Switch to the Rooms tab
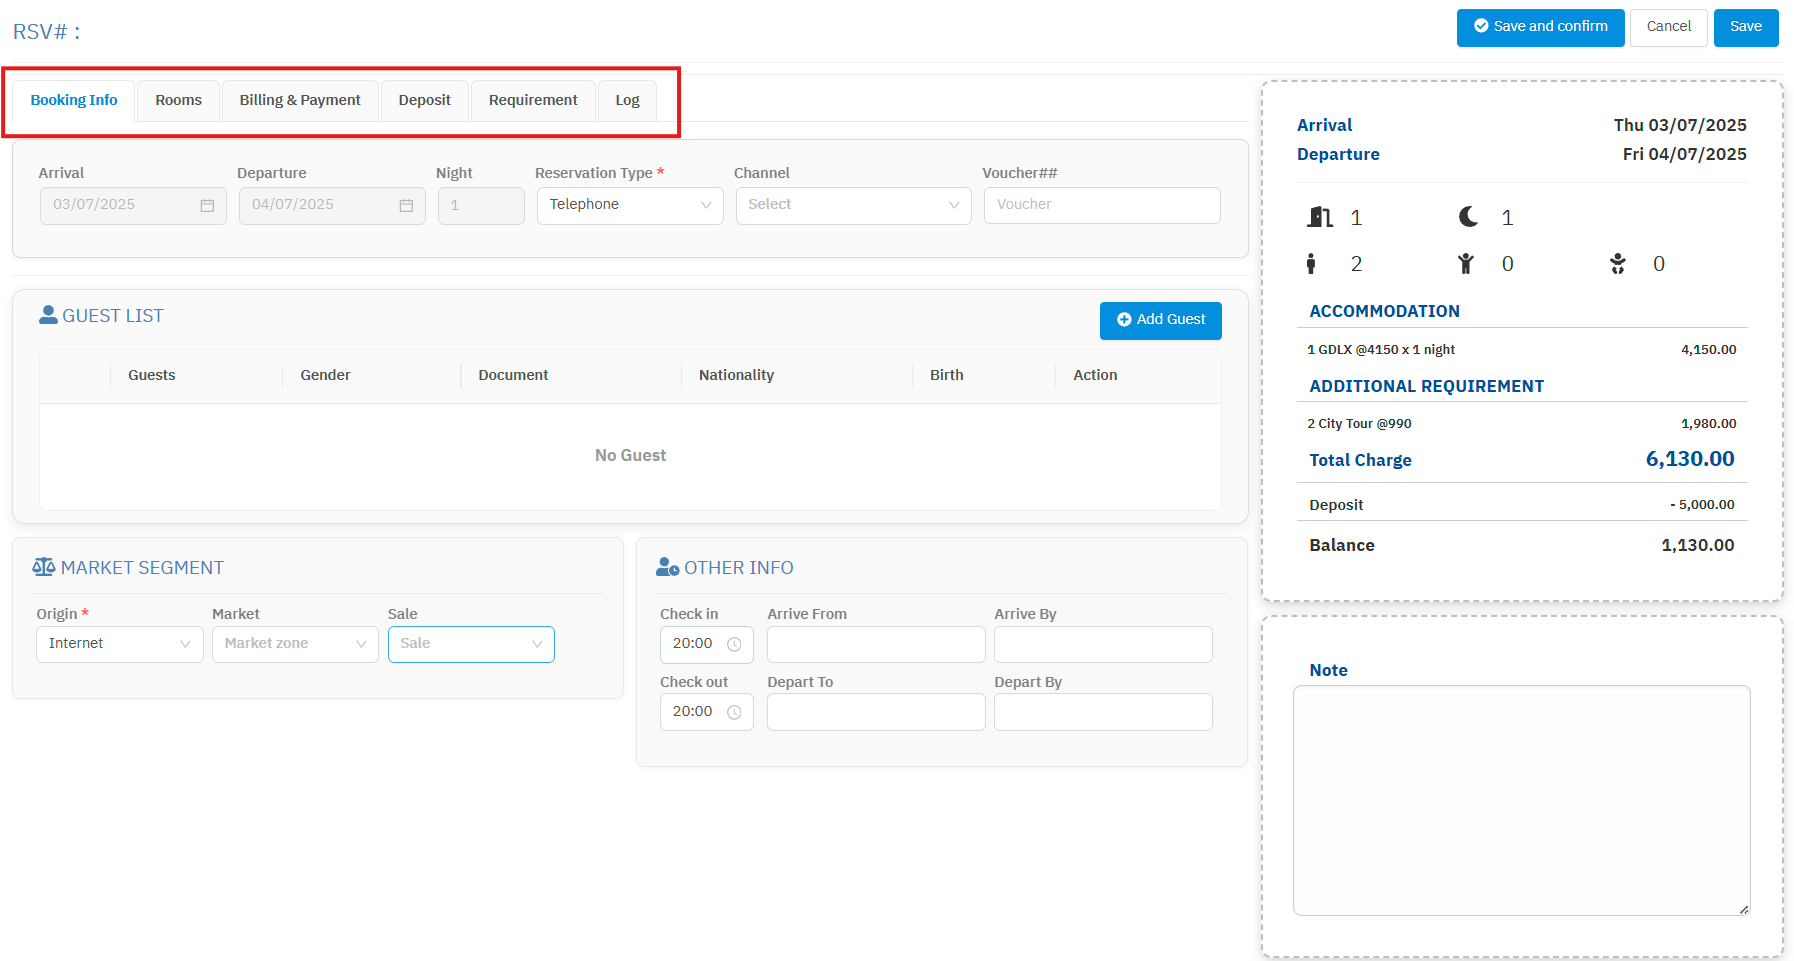1794x961 pixels. click(x=178, y=100)
